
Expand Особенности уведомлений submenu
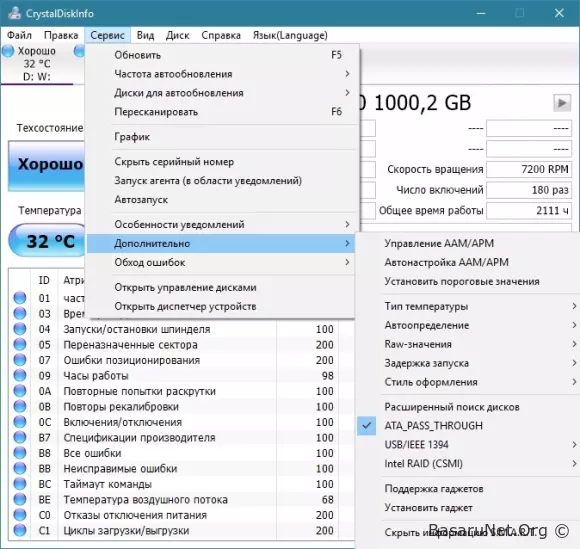[x=221, y=225]
